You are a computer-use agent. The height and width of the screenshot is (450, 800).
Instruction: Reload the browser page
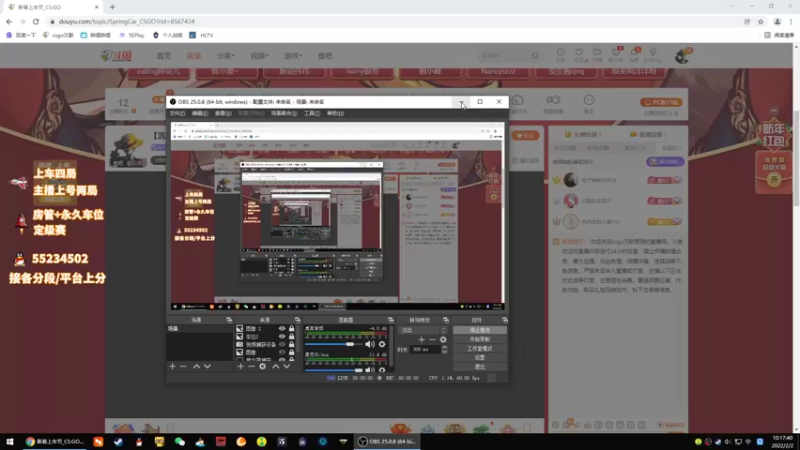click(36, 21)
